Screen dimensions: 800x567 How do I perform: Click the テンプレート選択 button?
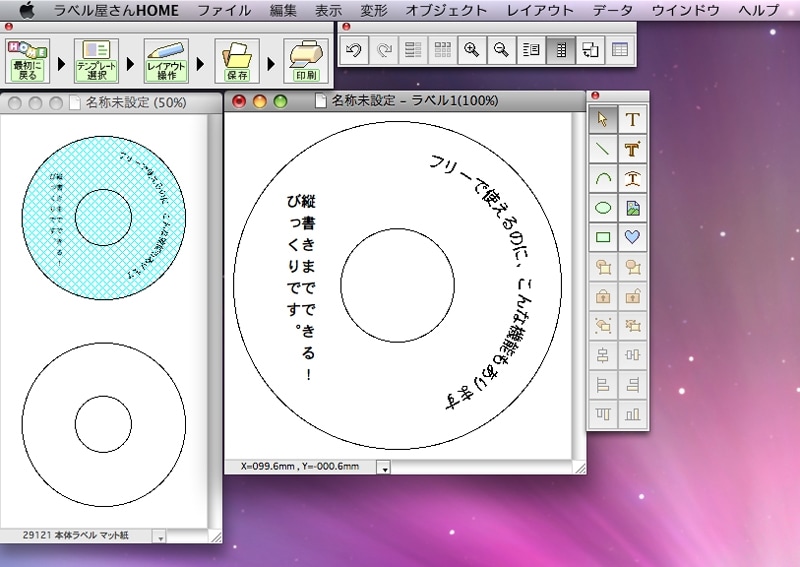[x=96, y=62]
